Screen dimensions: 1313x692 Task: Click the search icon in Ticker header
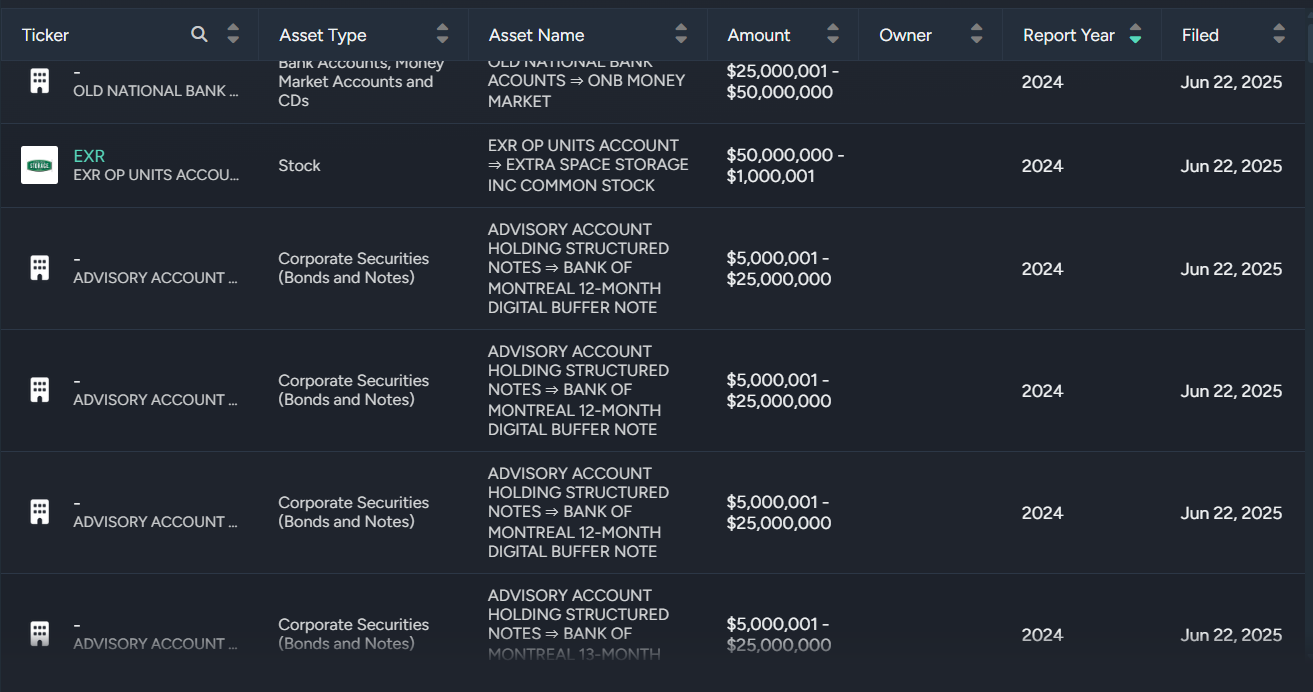(x=199, y=35)
